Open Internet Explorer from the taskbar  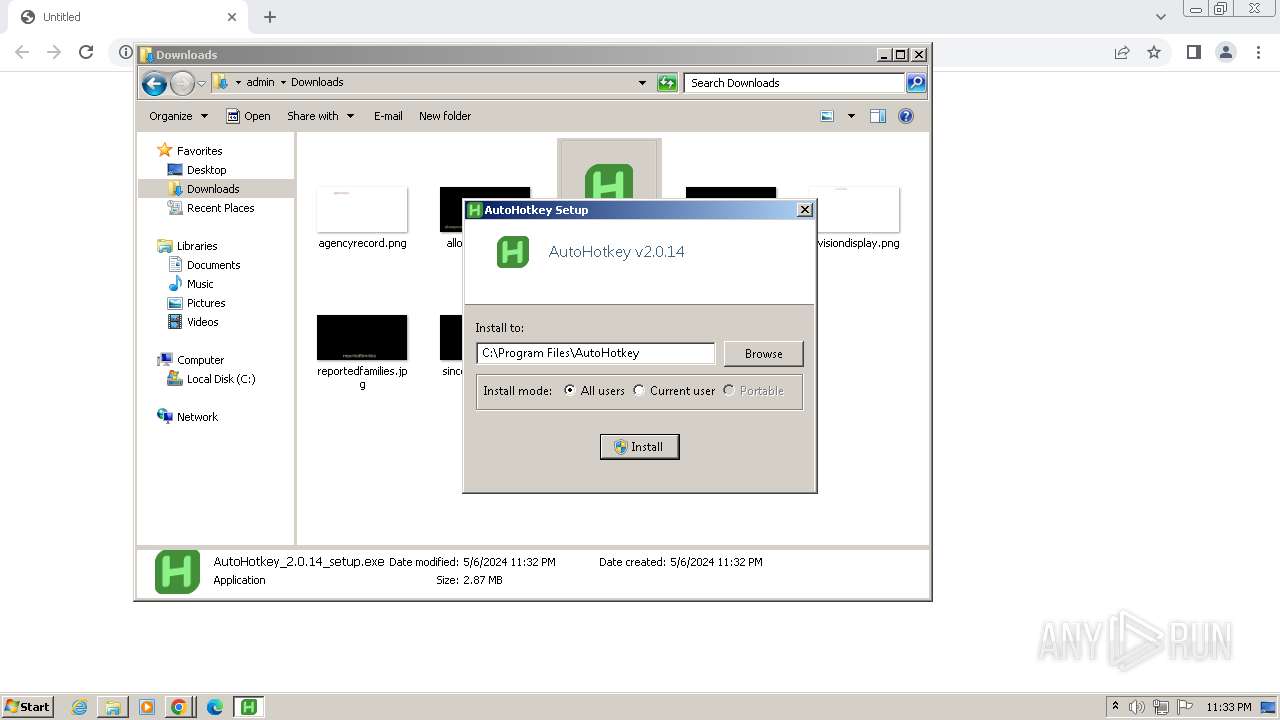pyautogui.click(x=80, y=707)
